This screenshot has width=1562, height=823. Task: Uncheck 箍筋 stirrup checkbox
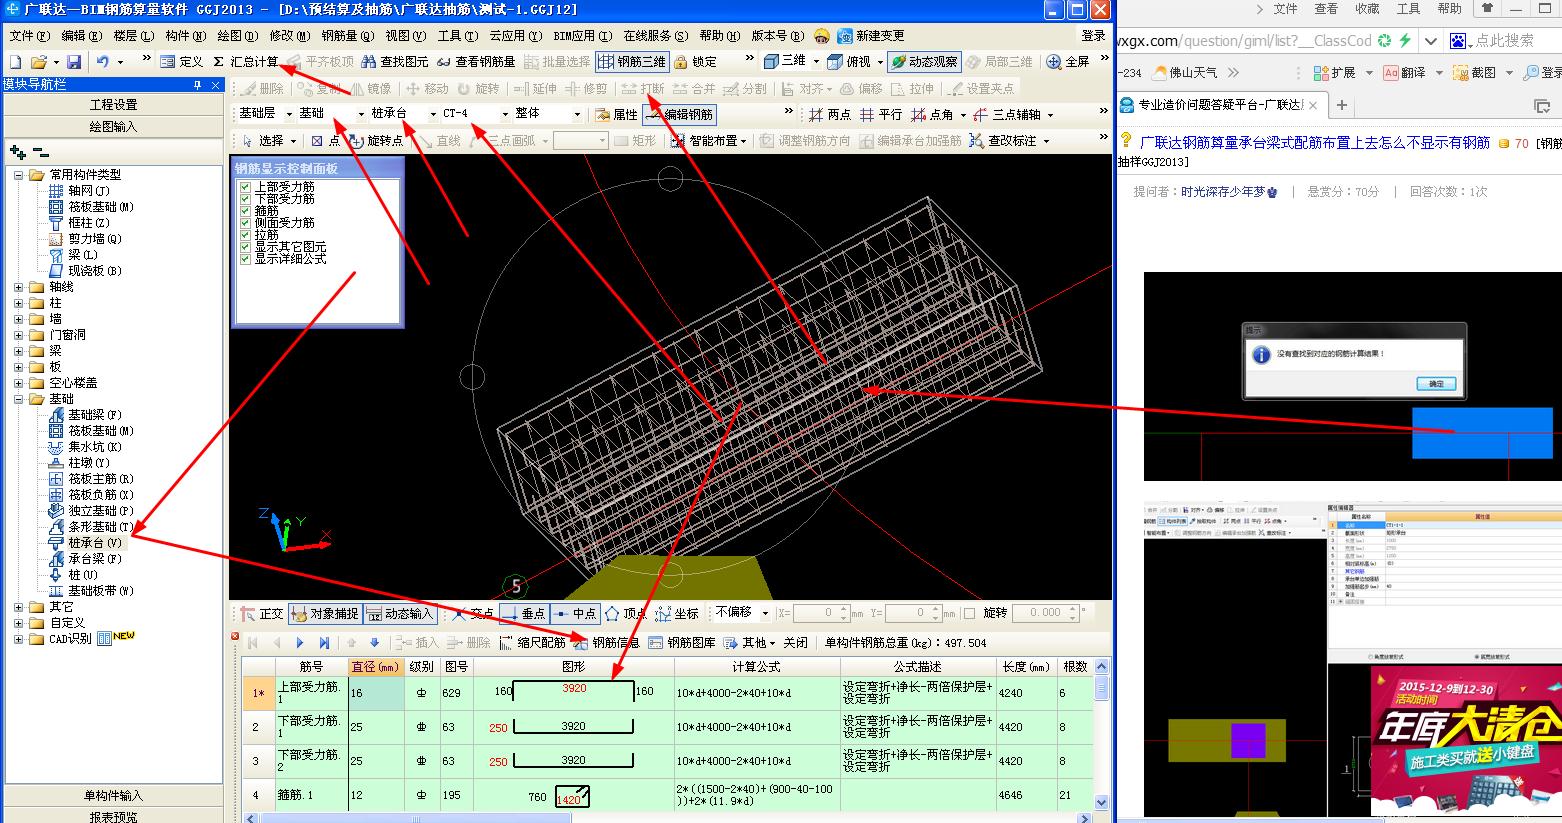coord(245,211)
